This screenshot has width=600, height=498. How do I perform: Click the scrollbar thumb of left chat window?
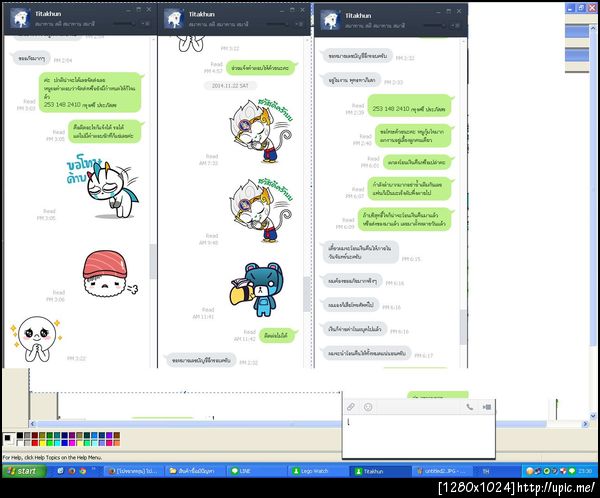coord(153,261)
